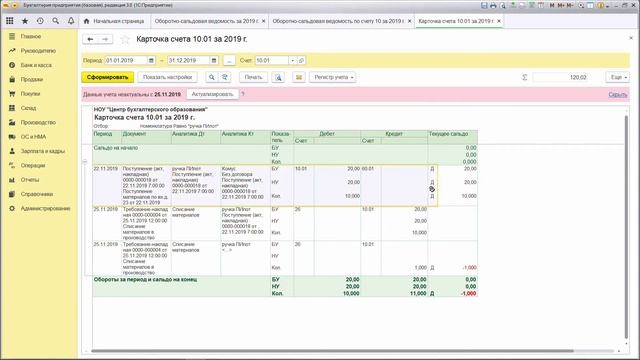
Task: Click the period start date field
Action: pos(126,60)
